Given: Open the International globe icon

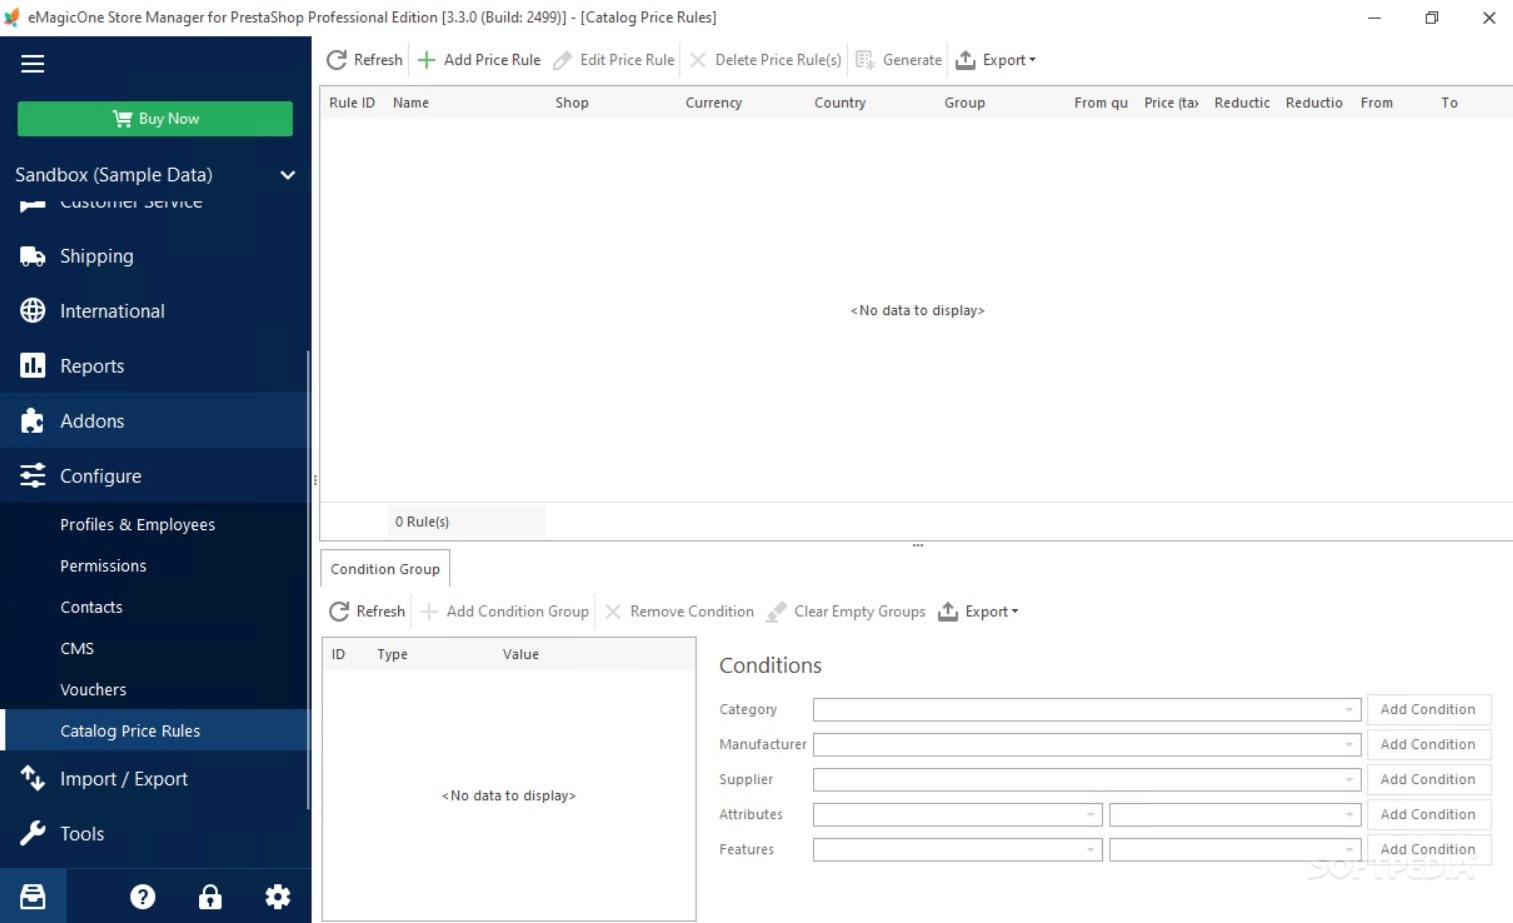Looking at the screenshot, I should coord(33,311).
